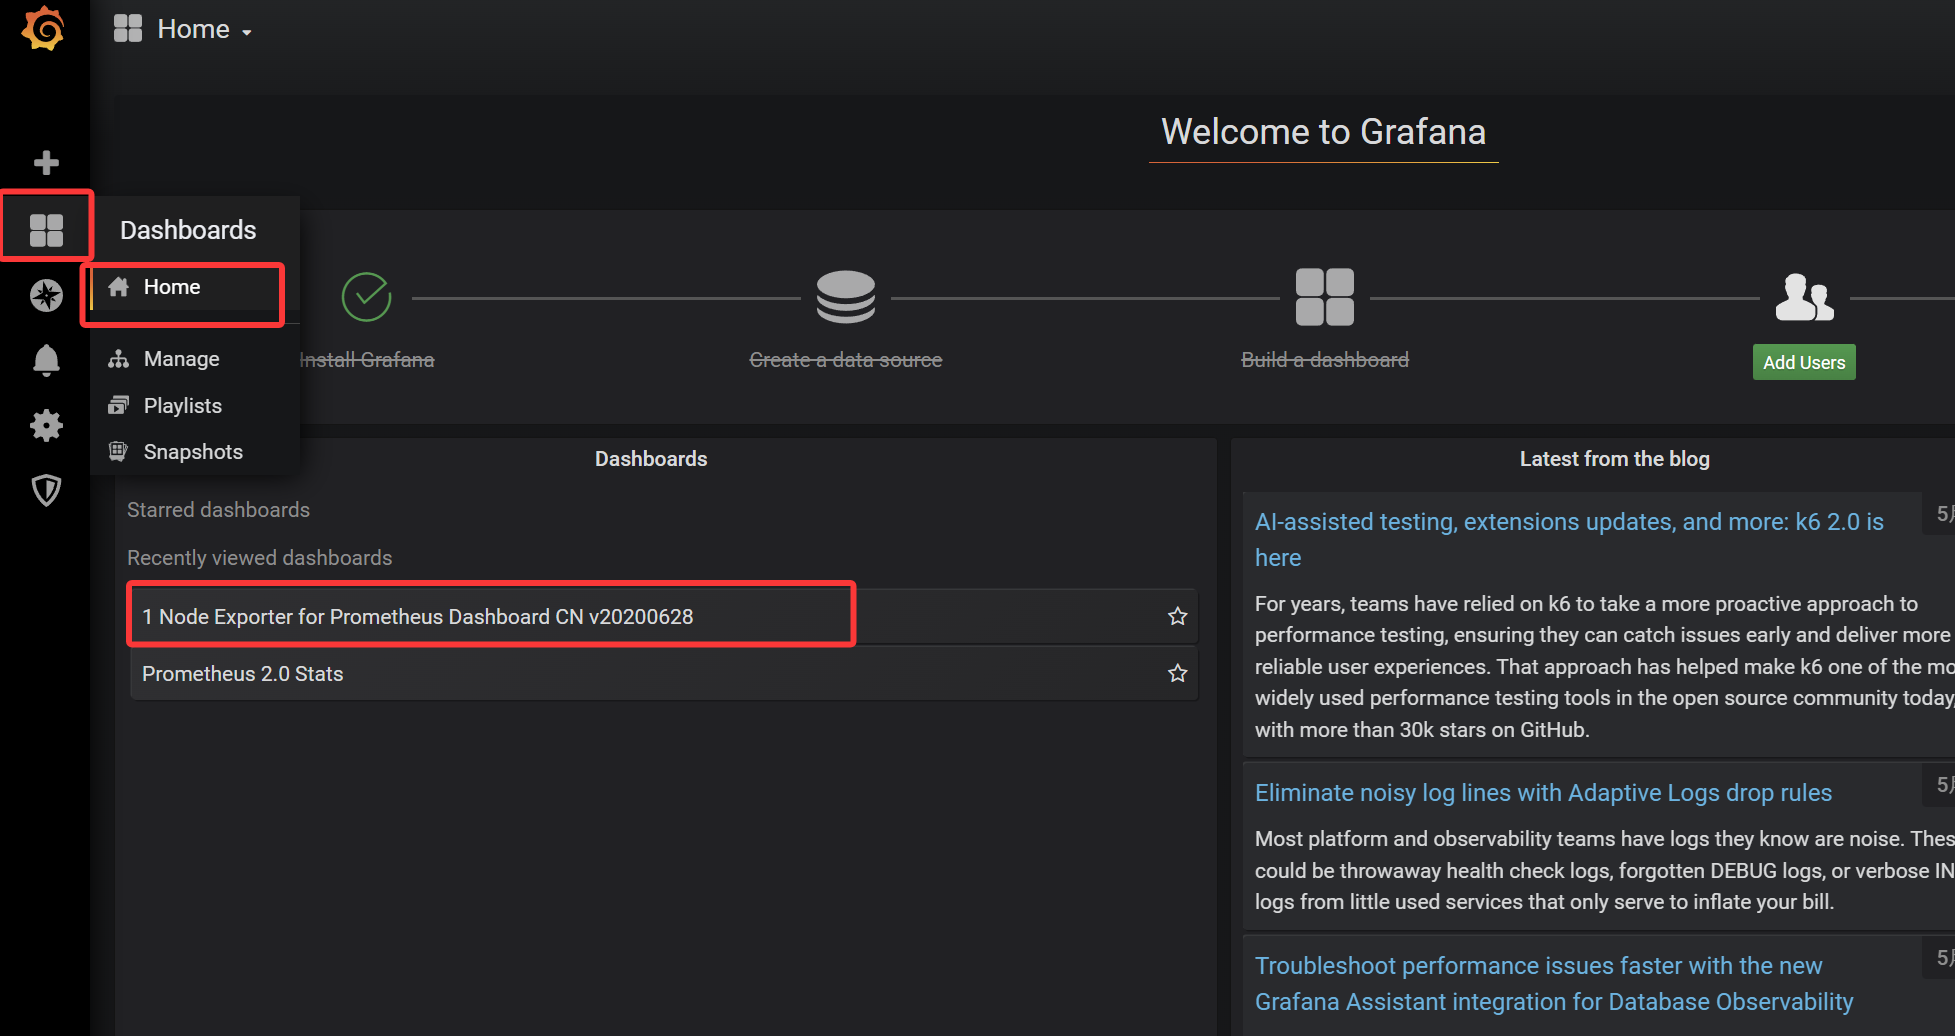Open the Create plus menu
Image resolution: width=1955 pixels, height=1036 pixels.
[46, 162]
